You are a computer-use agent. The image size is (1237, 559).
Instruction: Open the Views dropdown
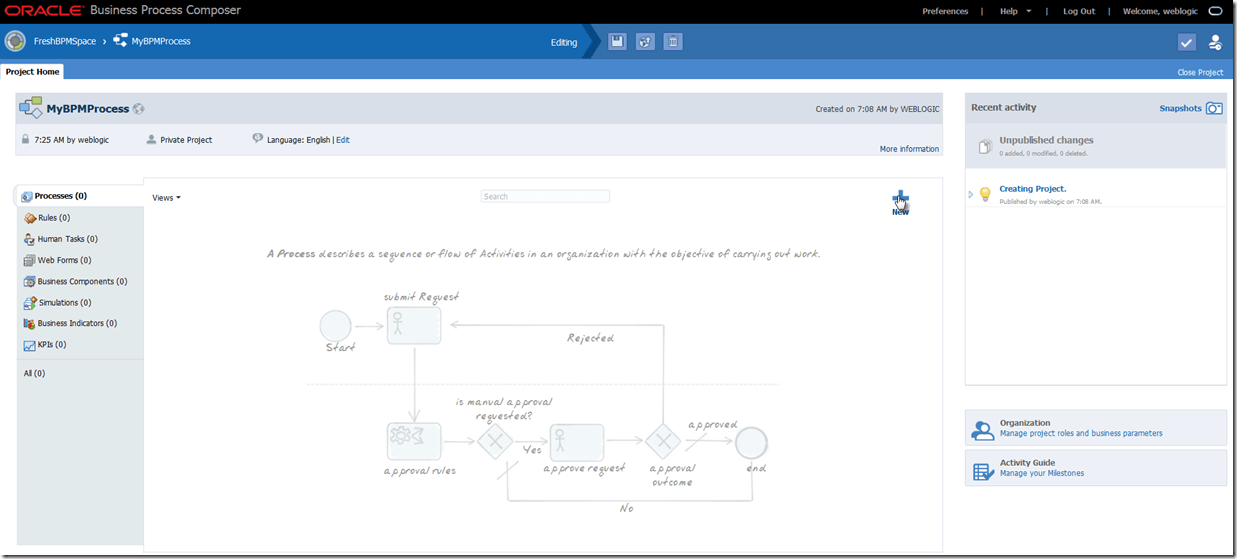(x=166, y=198)
